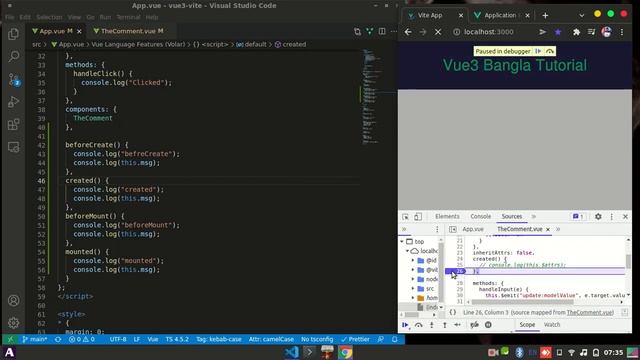Click the main* git branch in status bar
640x360 pixels.
(x=35, y=339)
